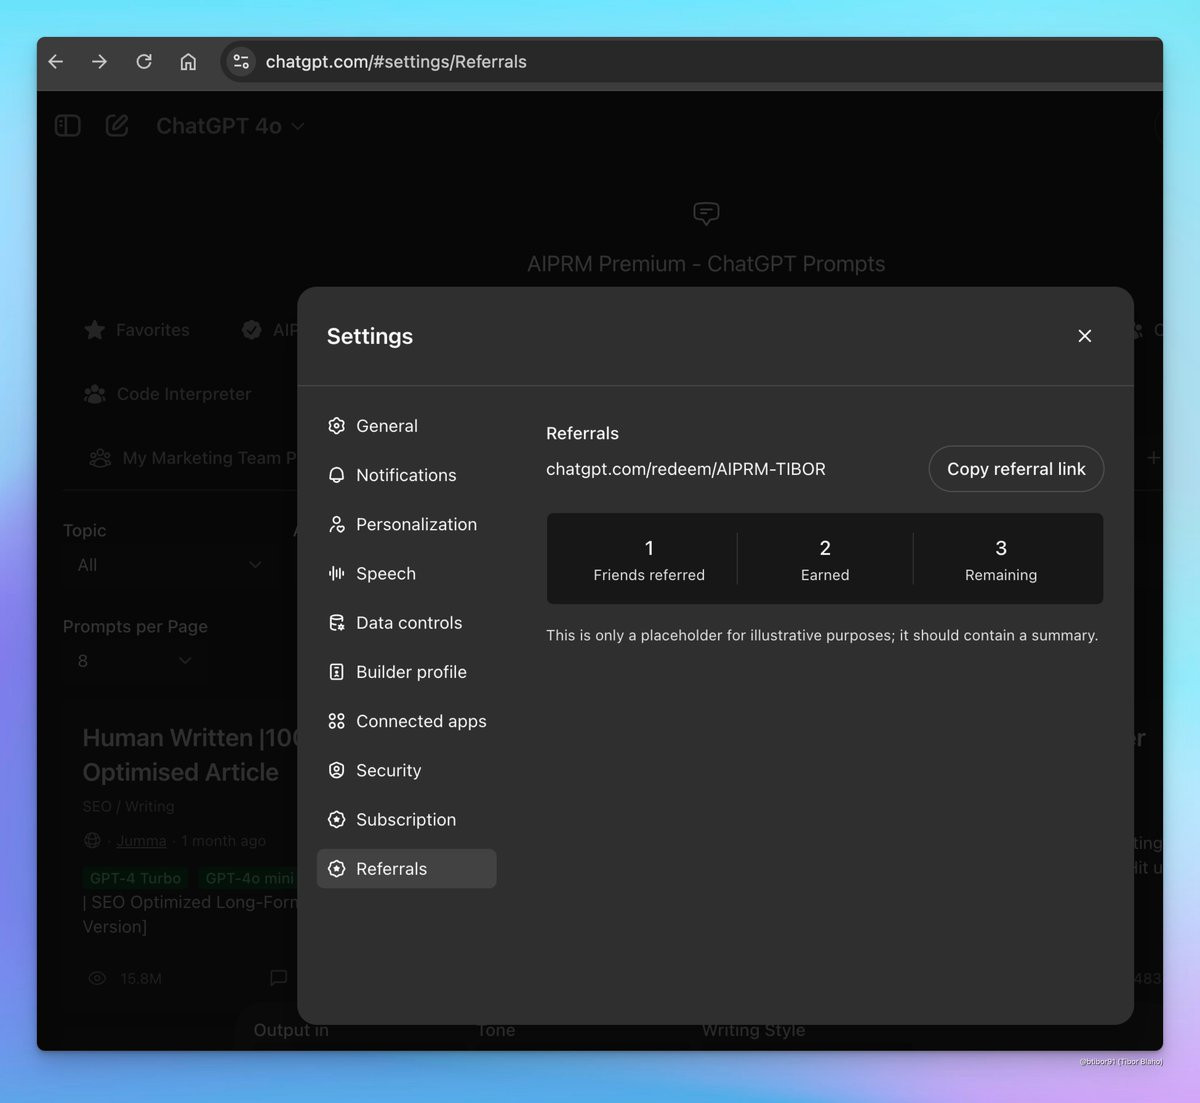
Task: Reload the page with refresh icon
Action: tap(144, 62)
